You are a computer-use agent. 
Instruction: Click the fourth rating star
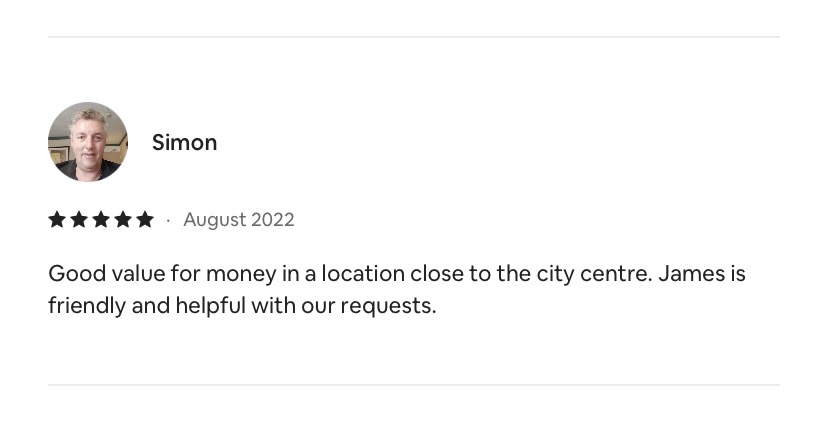tap(123, 219)
